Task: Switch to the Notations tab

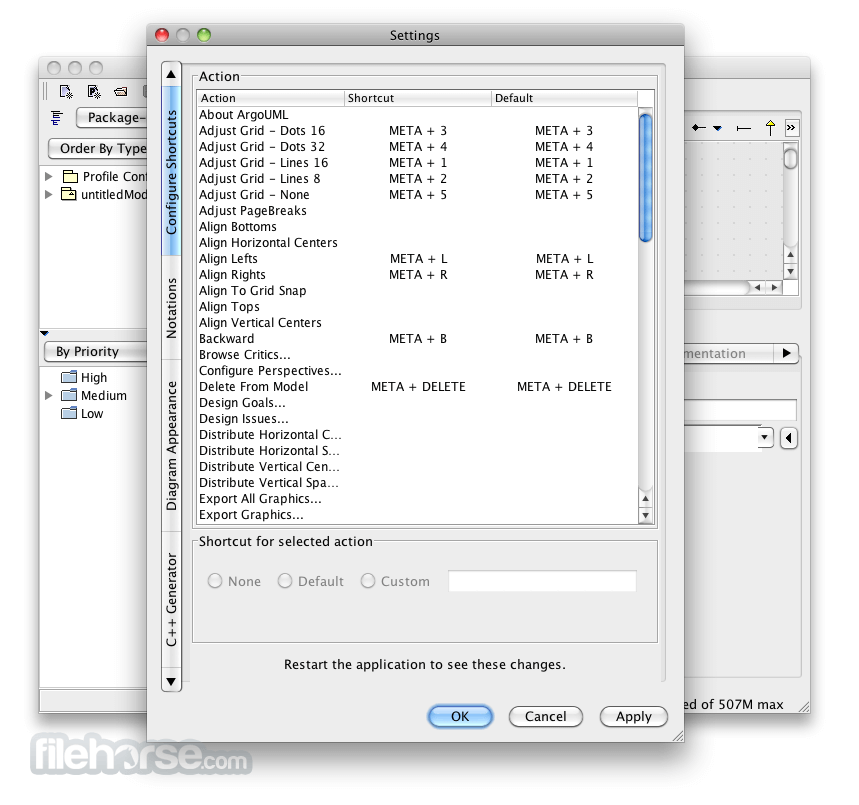Action: coord(171,305)
